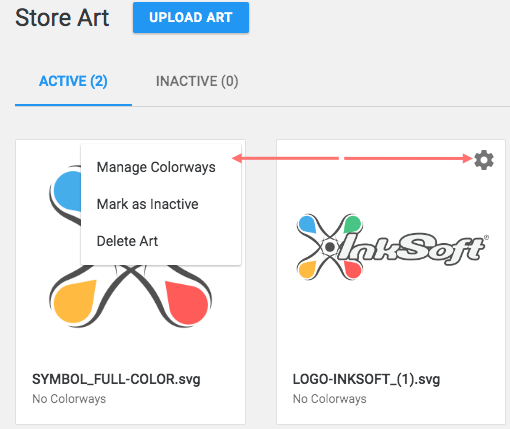Open the gear settings on LOGO-INKSOFT card
Image resolution: width=510 pixels, height=429 pixels.
[x=484, y=160]
